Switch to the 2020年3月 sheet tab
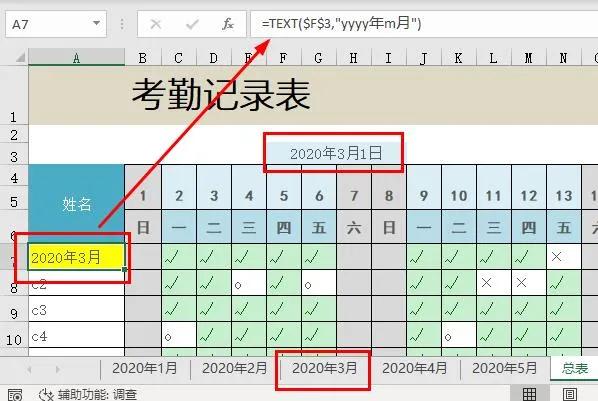This screenshot has height=401, width=598. pyautogui.click(x=325, y=369)
